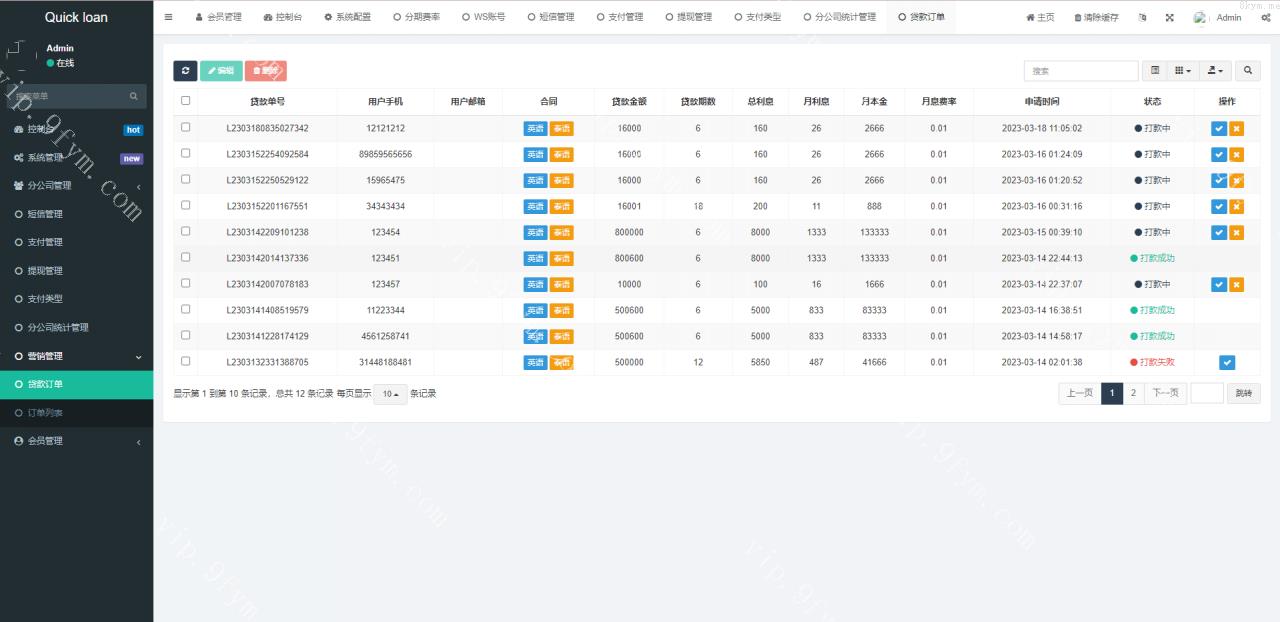Image resolution: width=1280 pixels, height=622 pixels.
Task: Open the export dropdown near the search box
Action: [1215, 70]
